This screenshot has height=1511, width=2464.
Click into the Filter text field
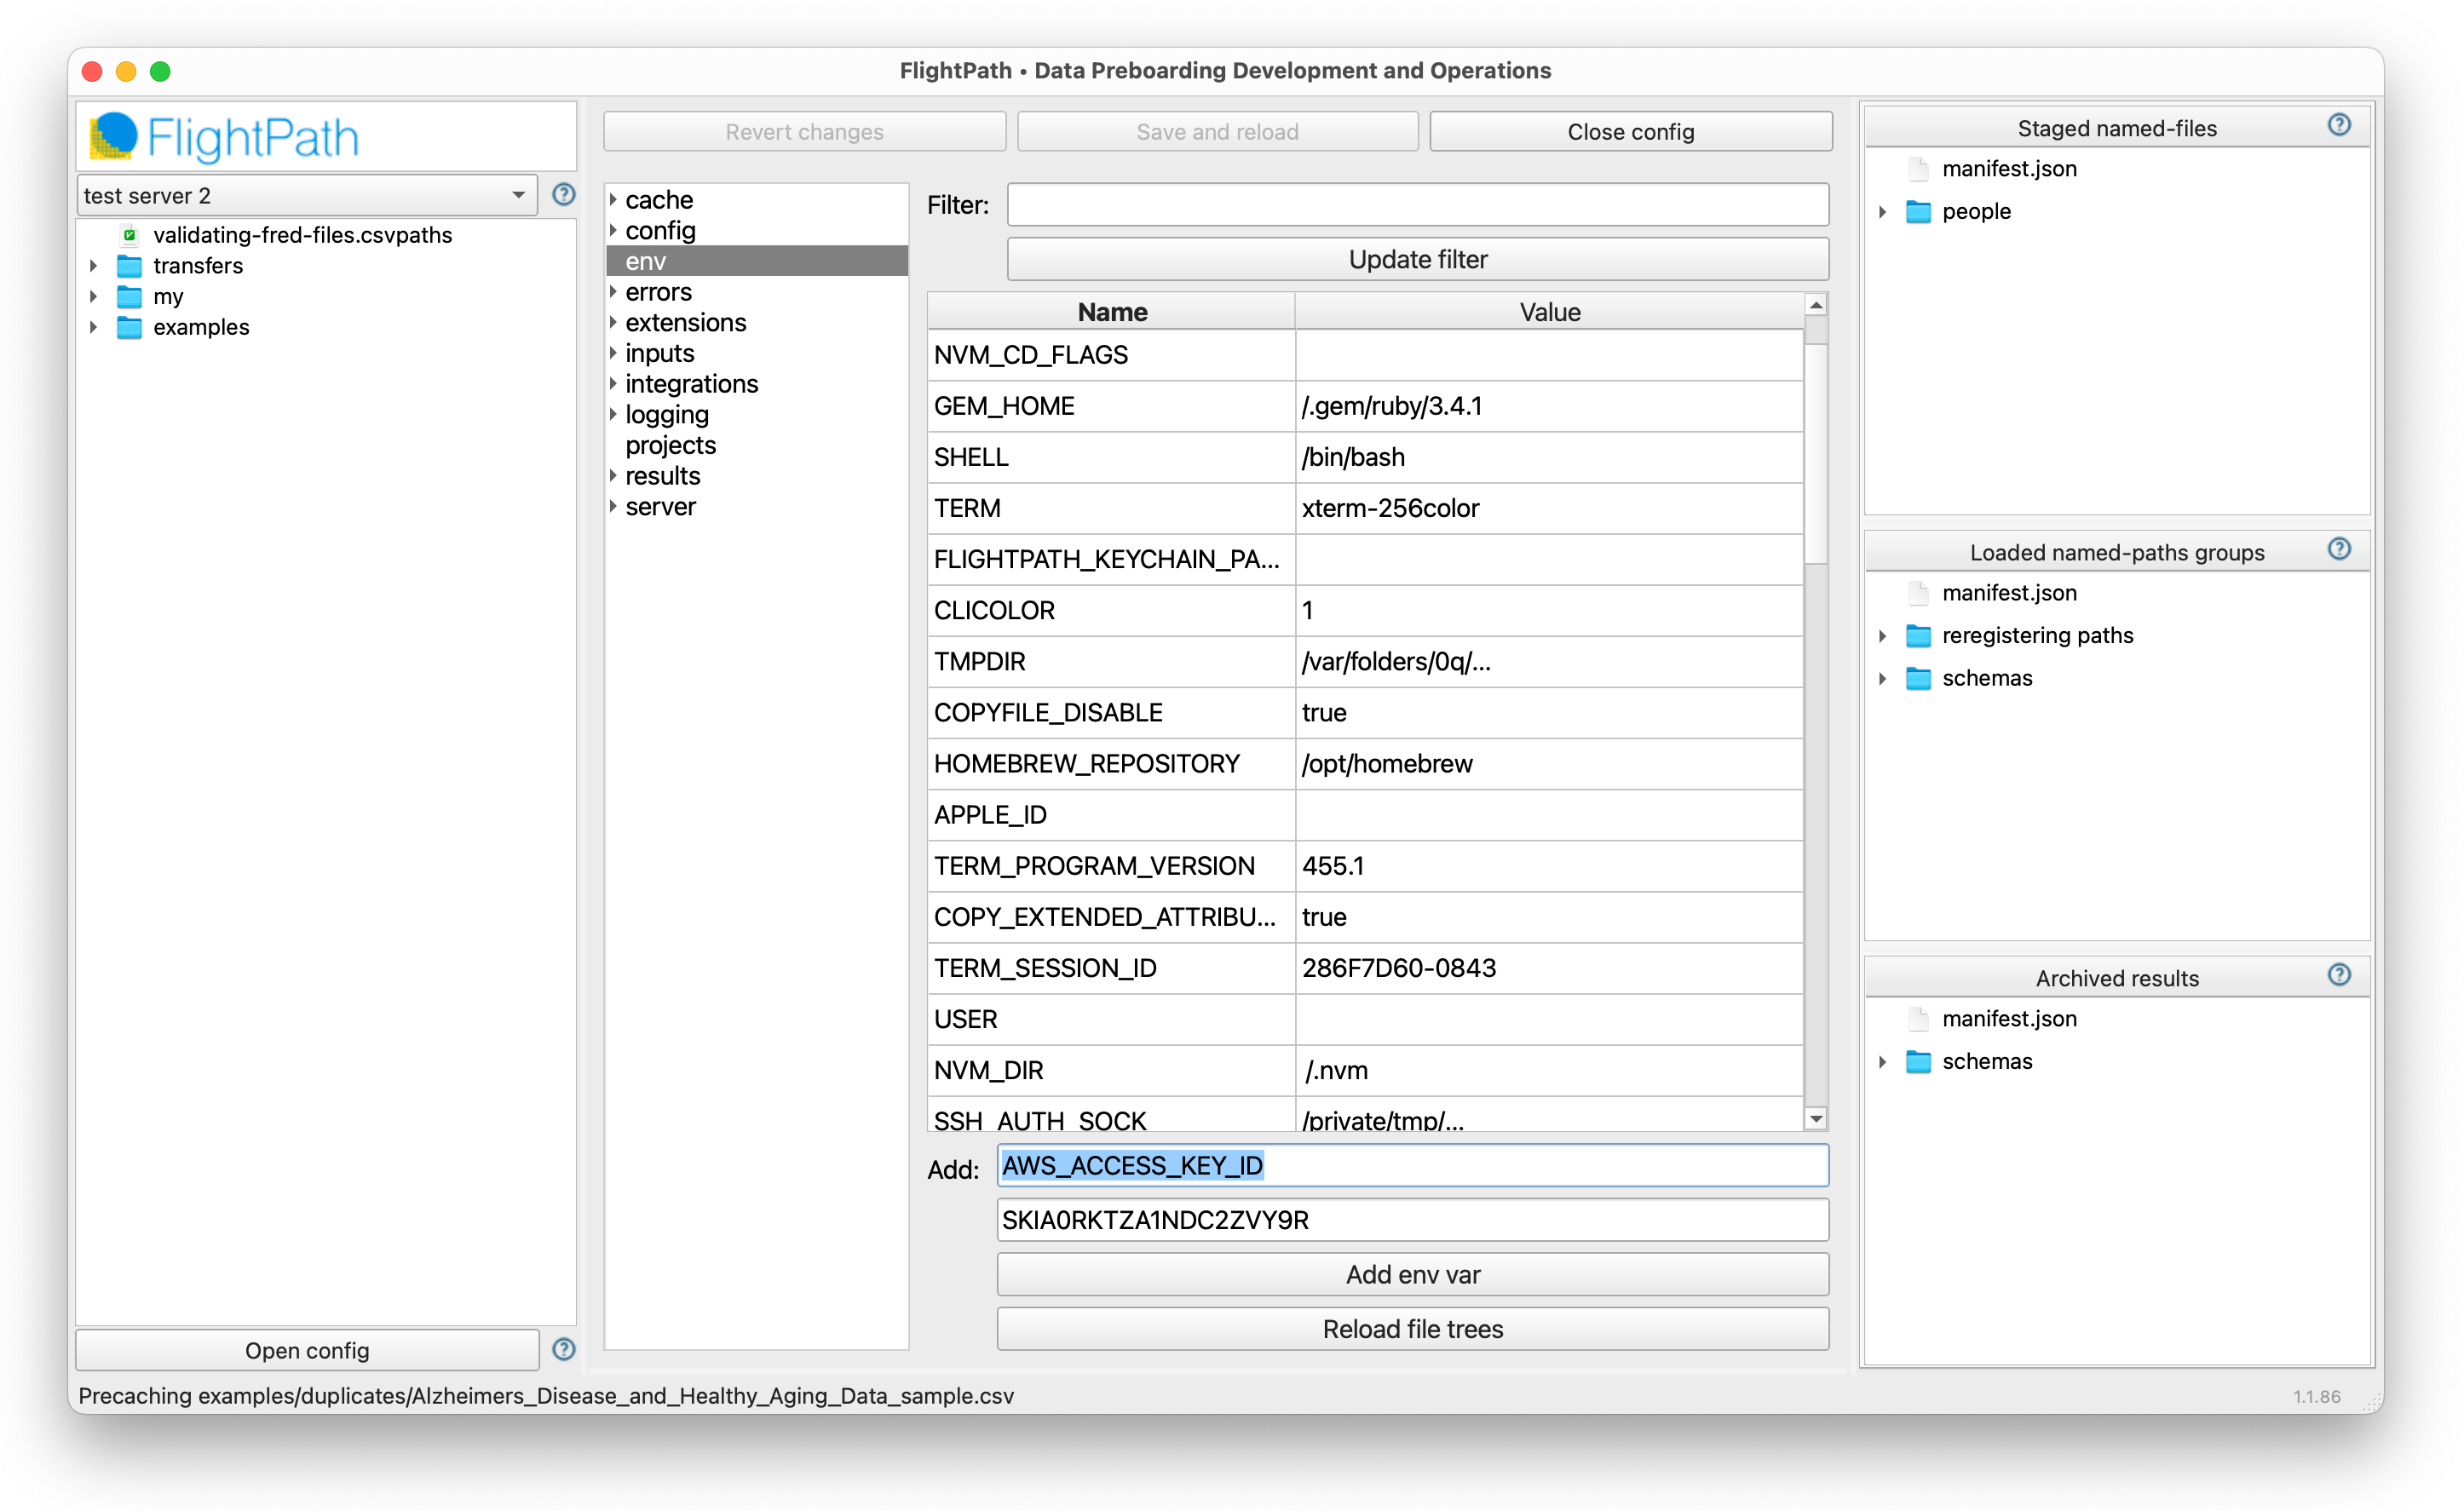pos(1417,205)
